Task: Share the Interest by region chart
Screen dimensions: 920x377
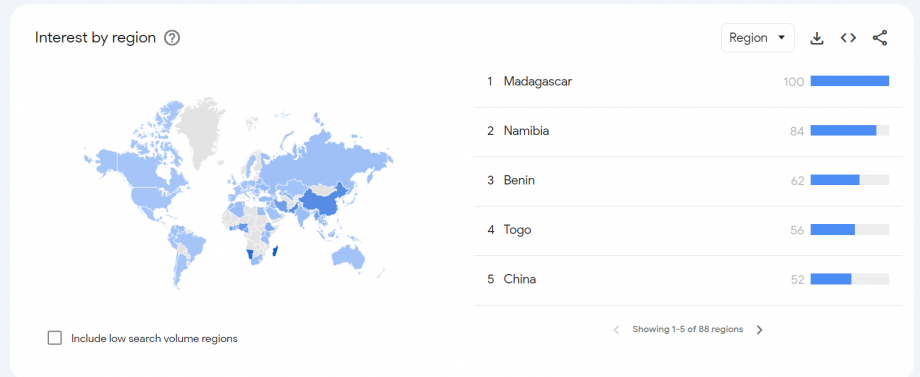Action: (880, 38)
